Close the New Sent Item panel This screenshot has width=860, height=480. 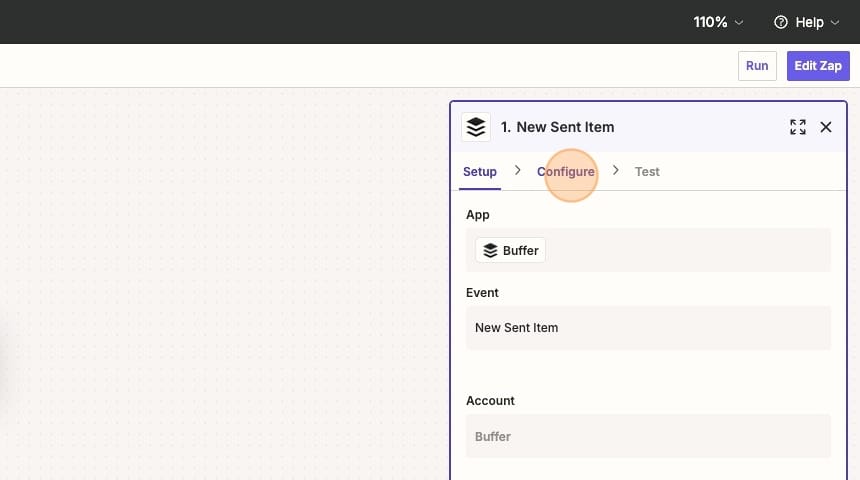point(825,127)
